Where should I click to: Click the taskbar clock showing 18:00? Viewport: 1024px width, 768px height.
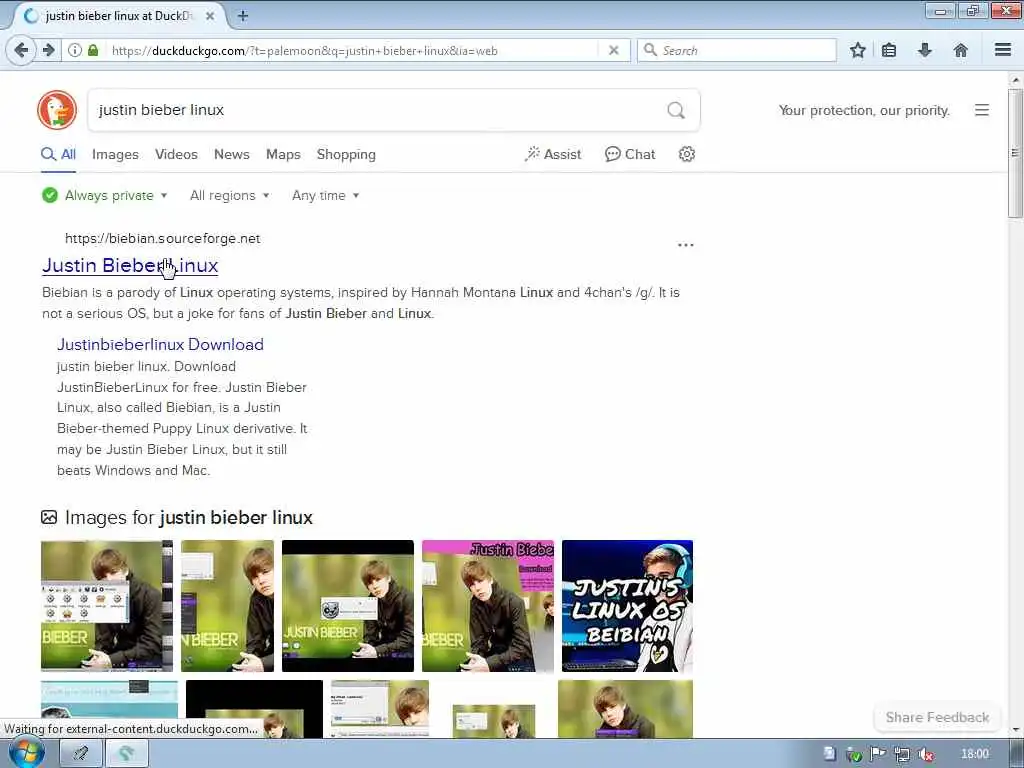pos(975,754)
